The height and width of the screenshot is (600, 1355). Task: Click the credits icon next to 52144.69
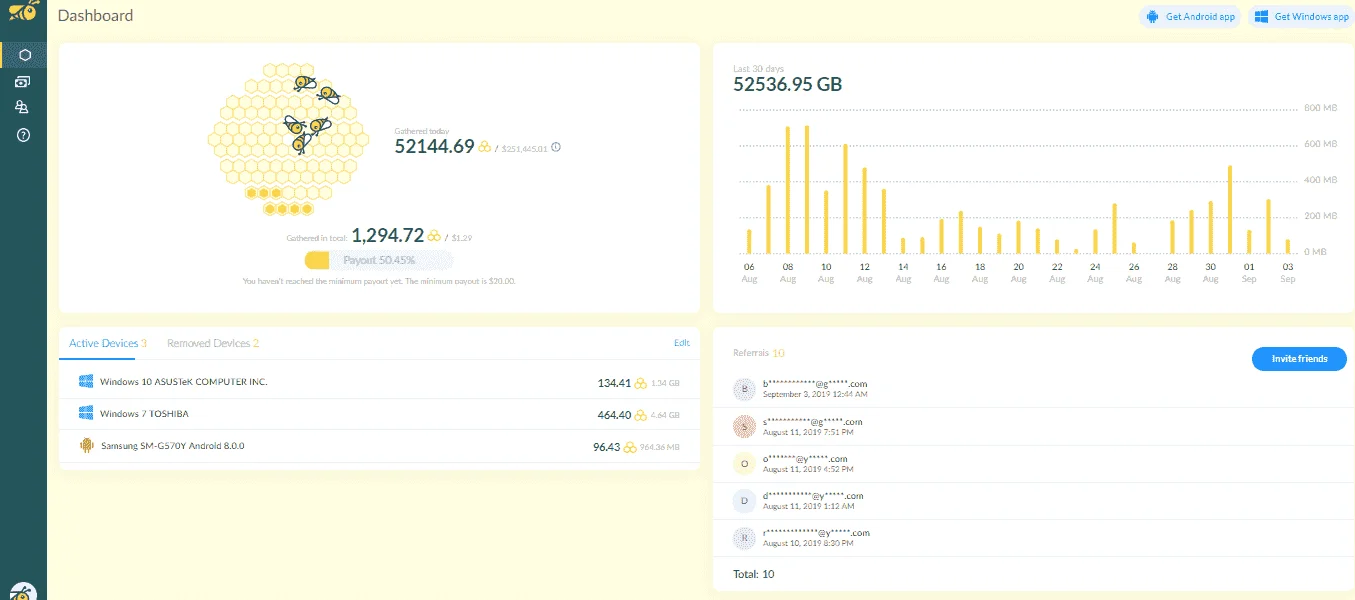(x=484, y=147)
